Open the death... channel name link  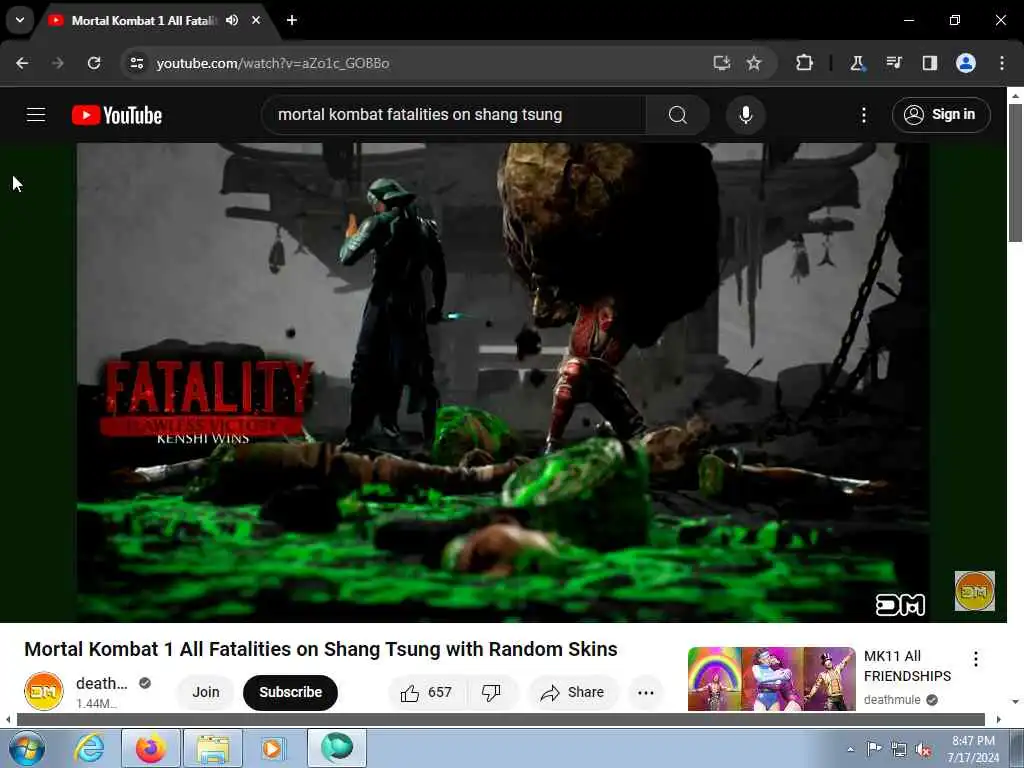(x=101, y=683)
